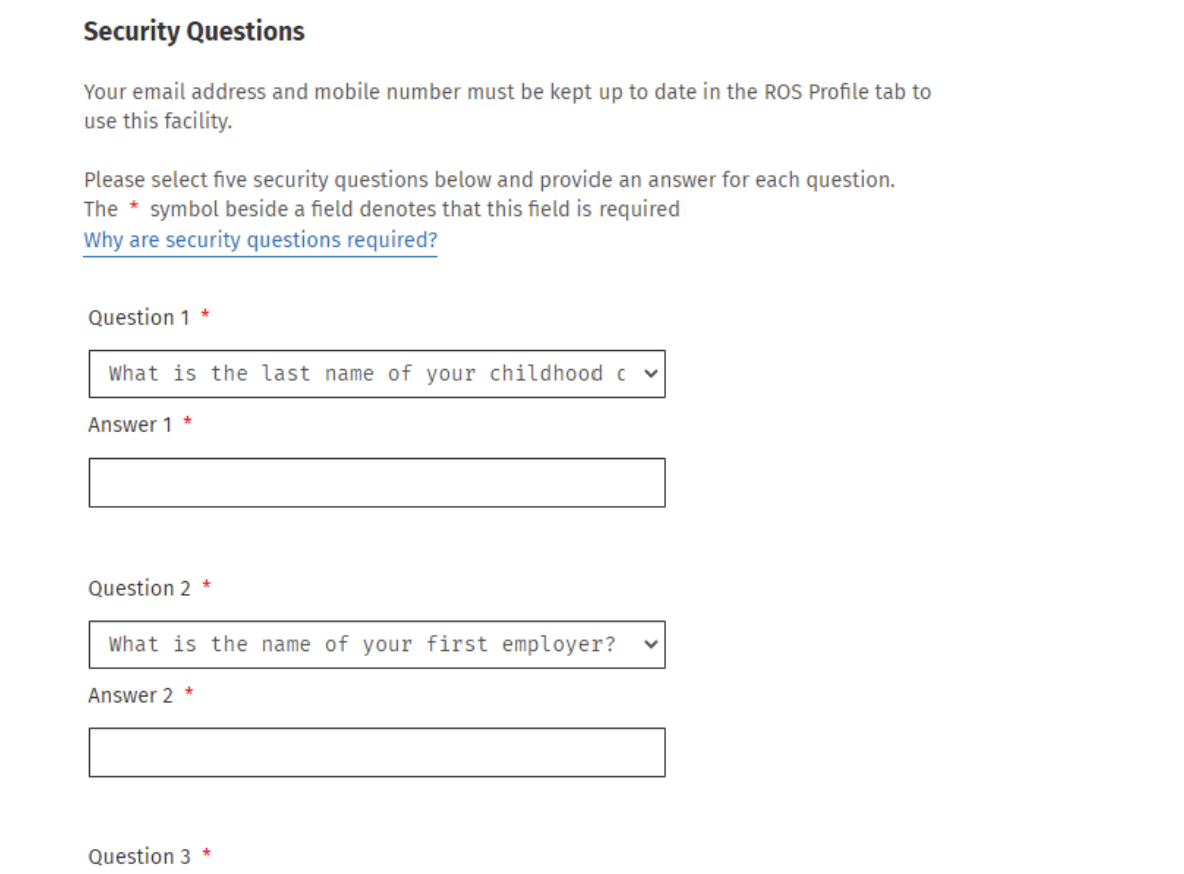Click the red asterisk beside Question 2
1184x874 pixels.
pyautogui.click(x=206, y=586)
